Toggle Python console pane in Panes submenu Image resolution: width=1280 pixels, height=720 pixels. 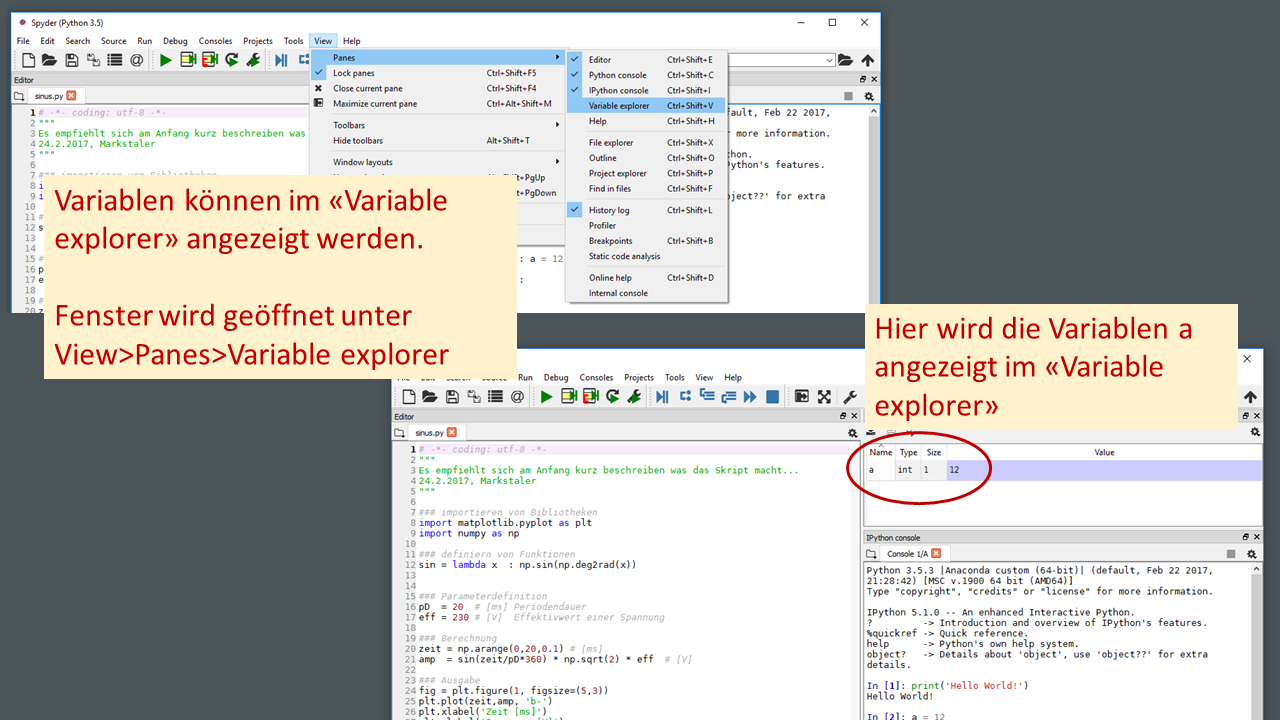pos(646,75)
